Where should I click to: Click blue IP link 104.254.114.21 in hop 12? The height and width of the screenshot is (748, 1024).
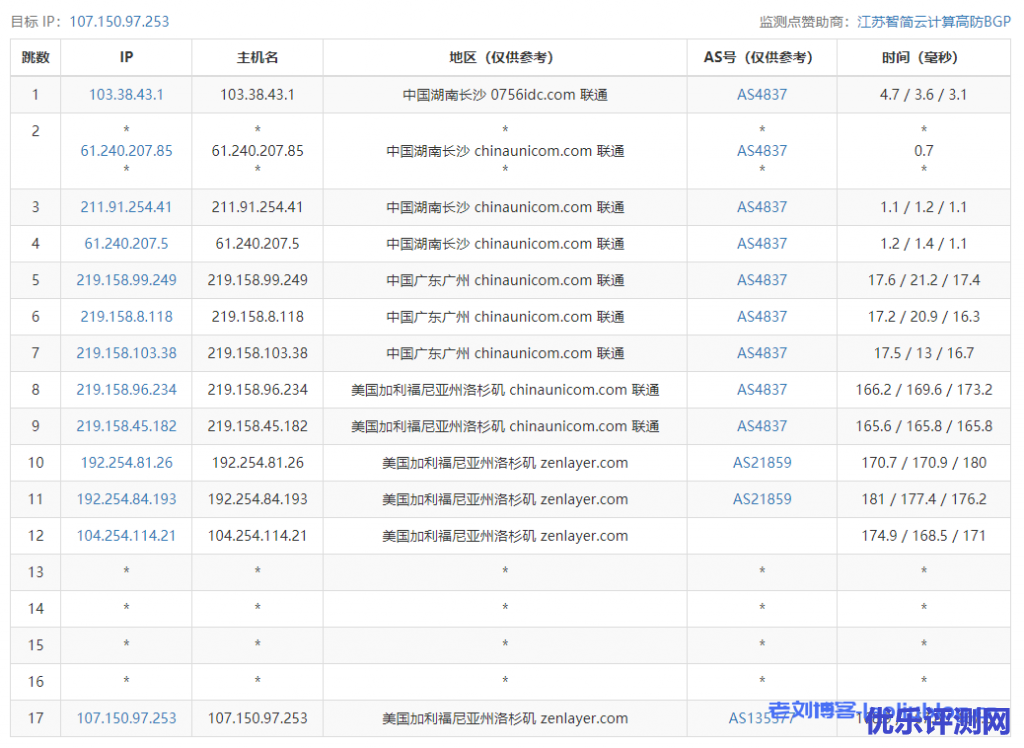[126, 536]
